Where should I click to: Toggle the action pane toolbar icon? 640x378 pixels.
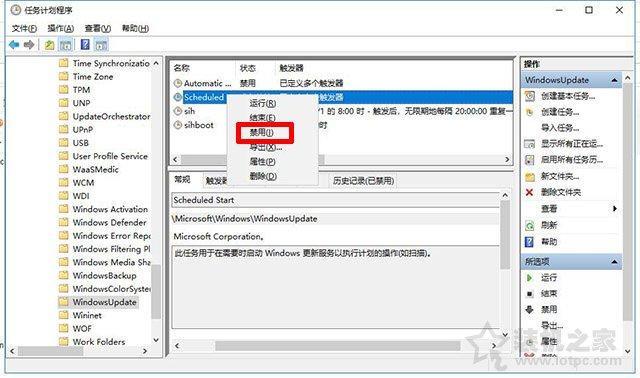click(101, 45)
